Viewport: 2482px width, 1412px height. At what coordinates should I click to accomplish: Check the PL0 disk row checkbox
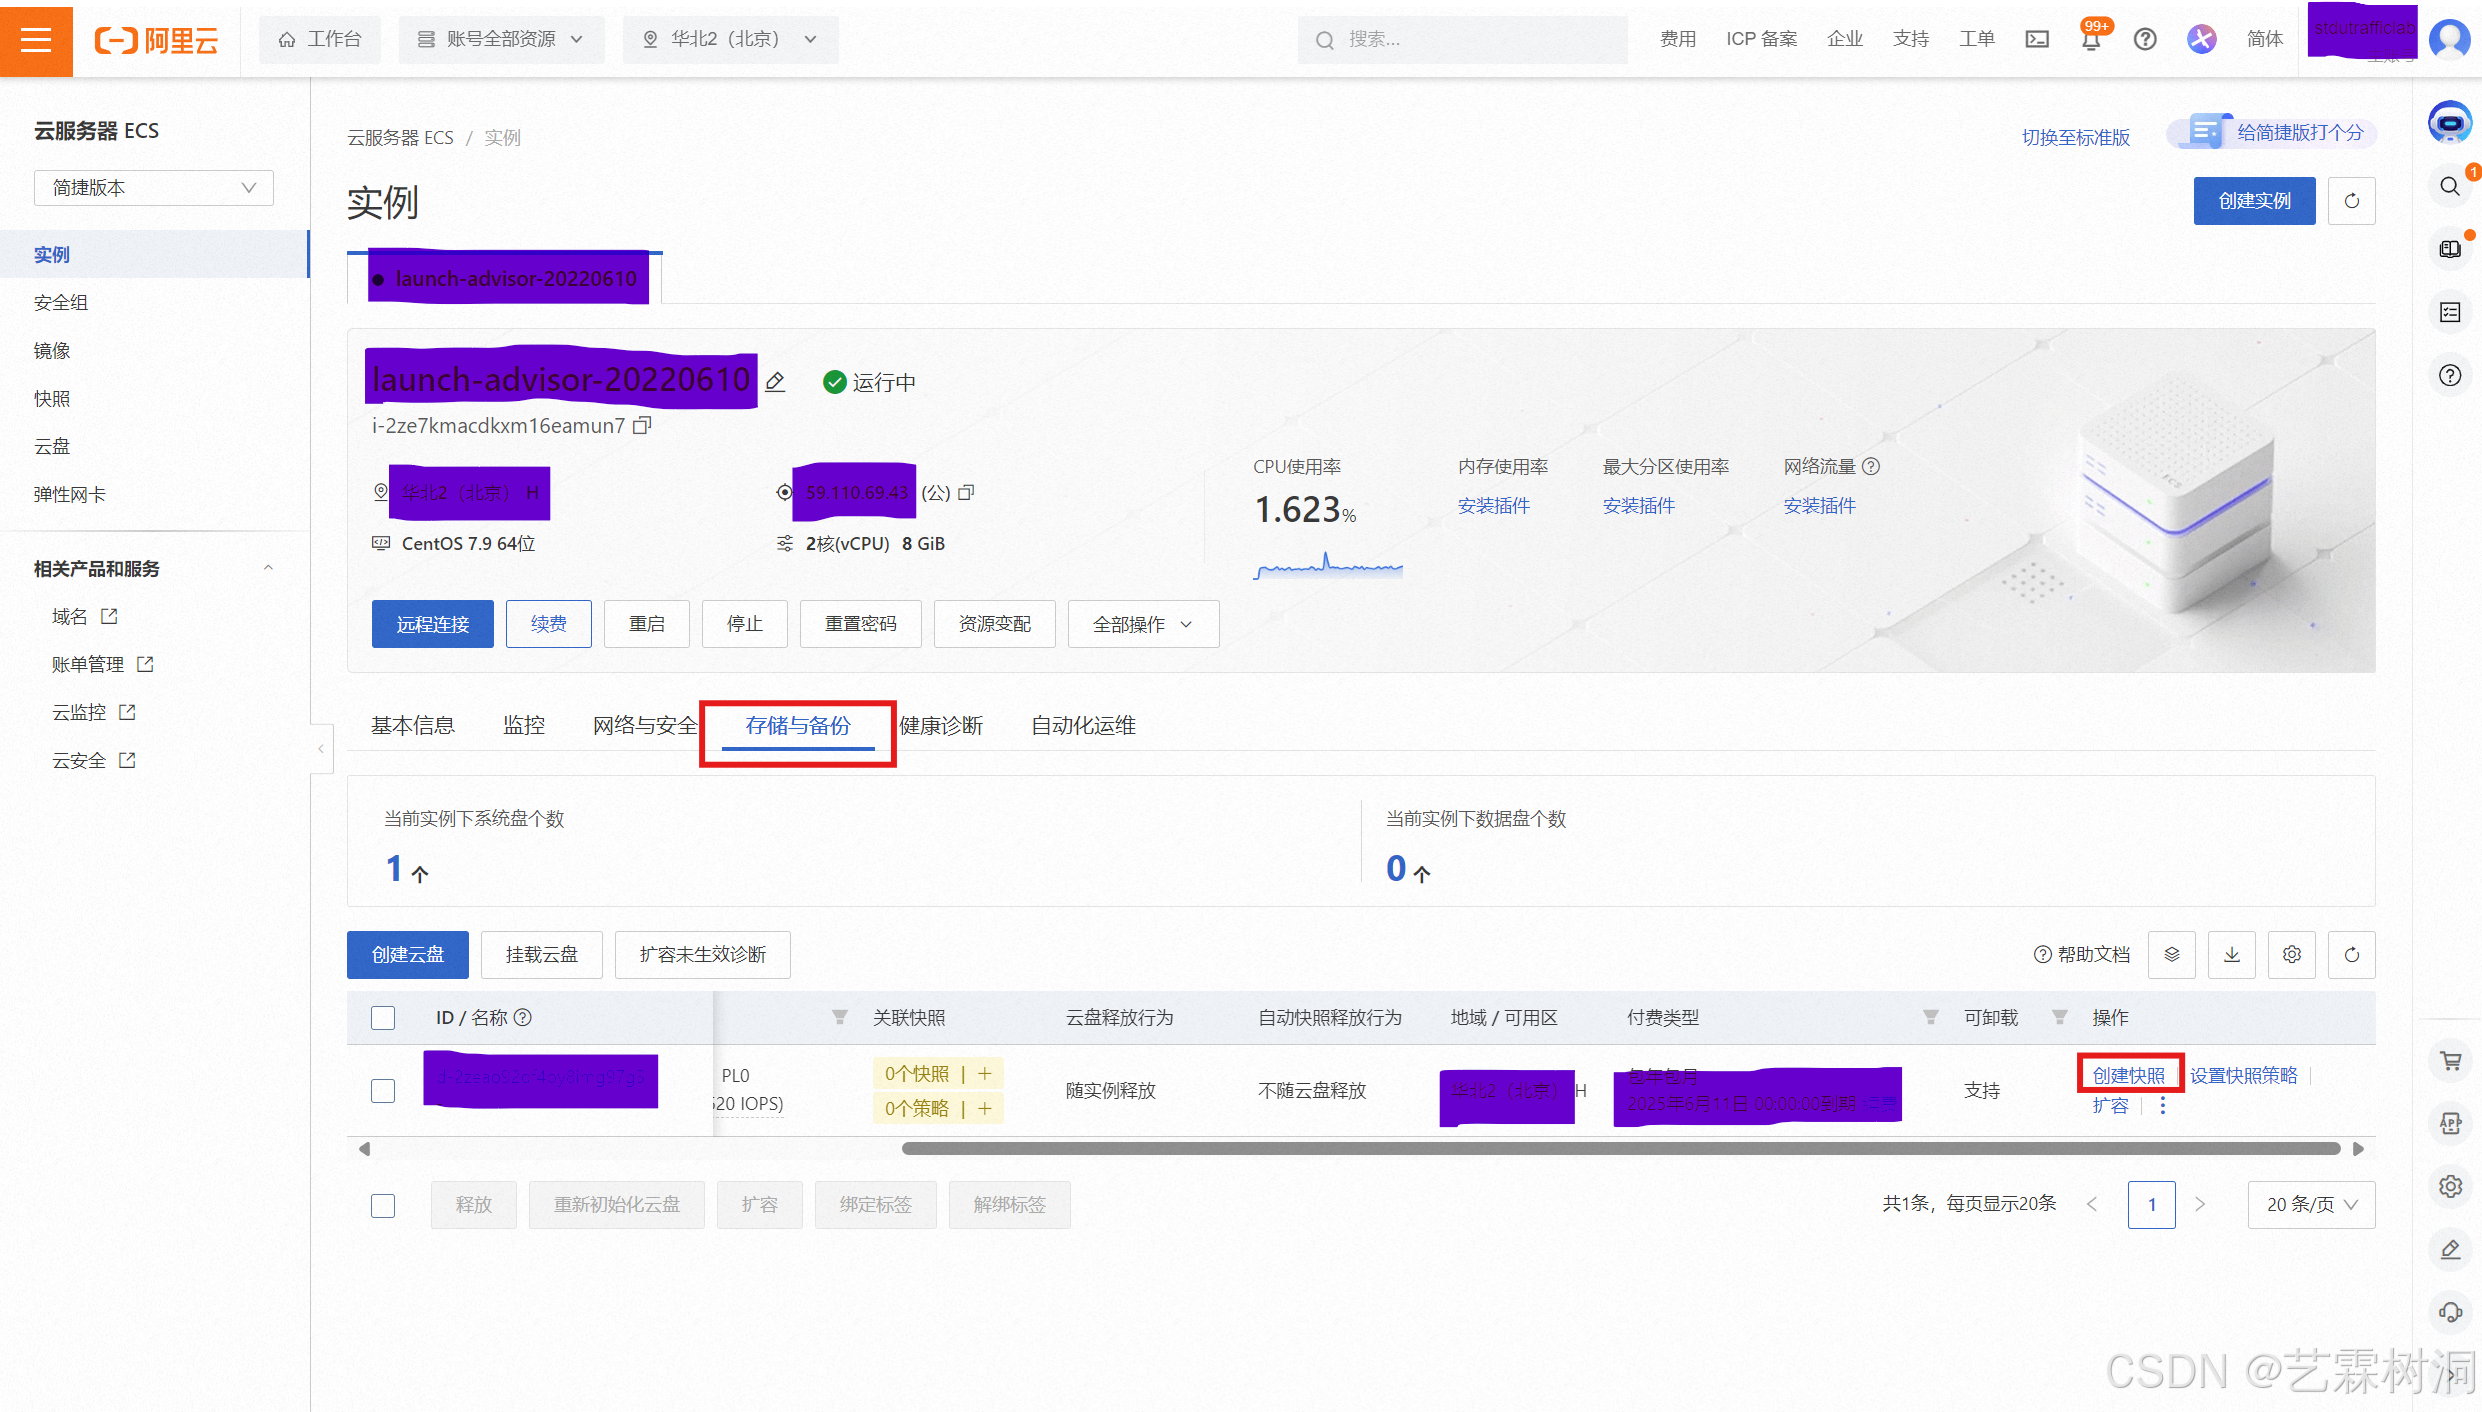(383, 1091)
